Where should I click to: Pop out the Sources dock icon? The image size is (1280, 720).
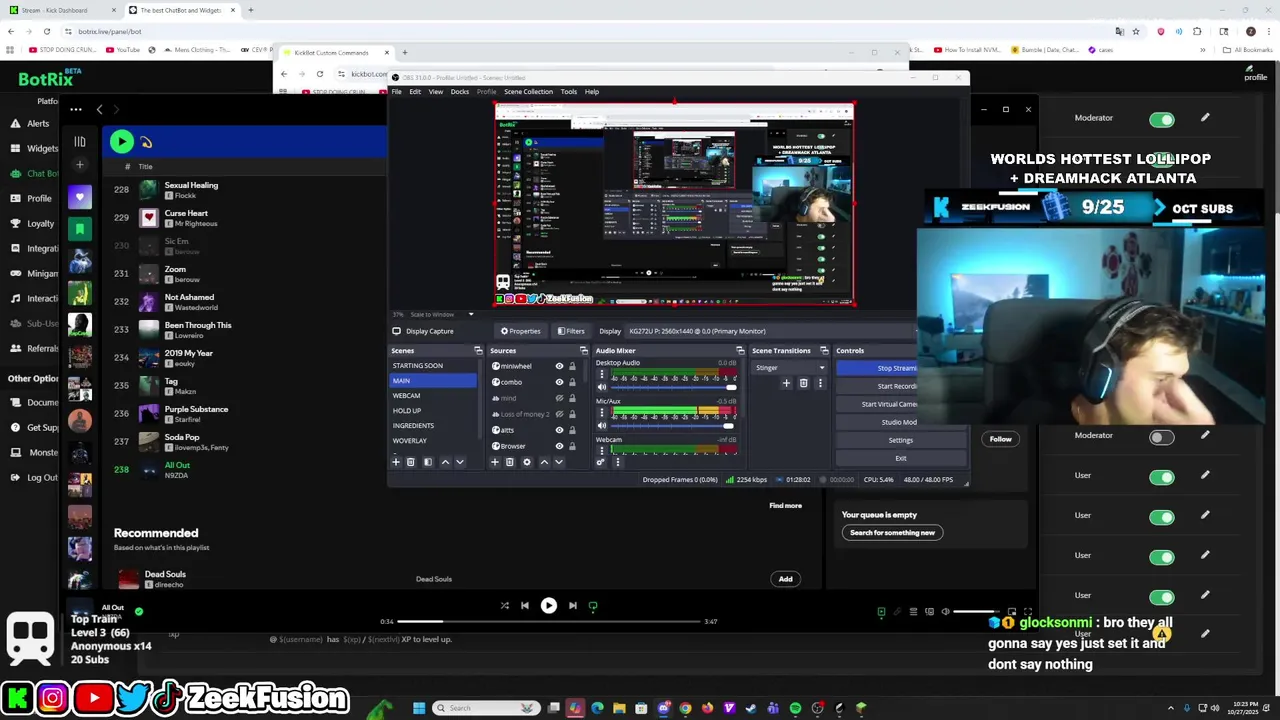pos(584,351)
